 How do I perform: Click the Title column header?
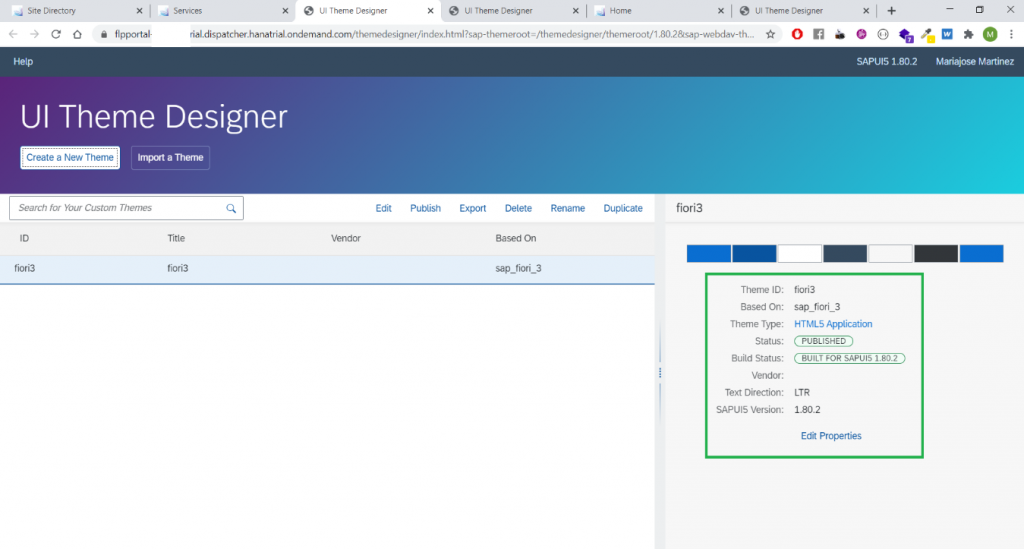[176, 238]
